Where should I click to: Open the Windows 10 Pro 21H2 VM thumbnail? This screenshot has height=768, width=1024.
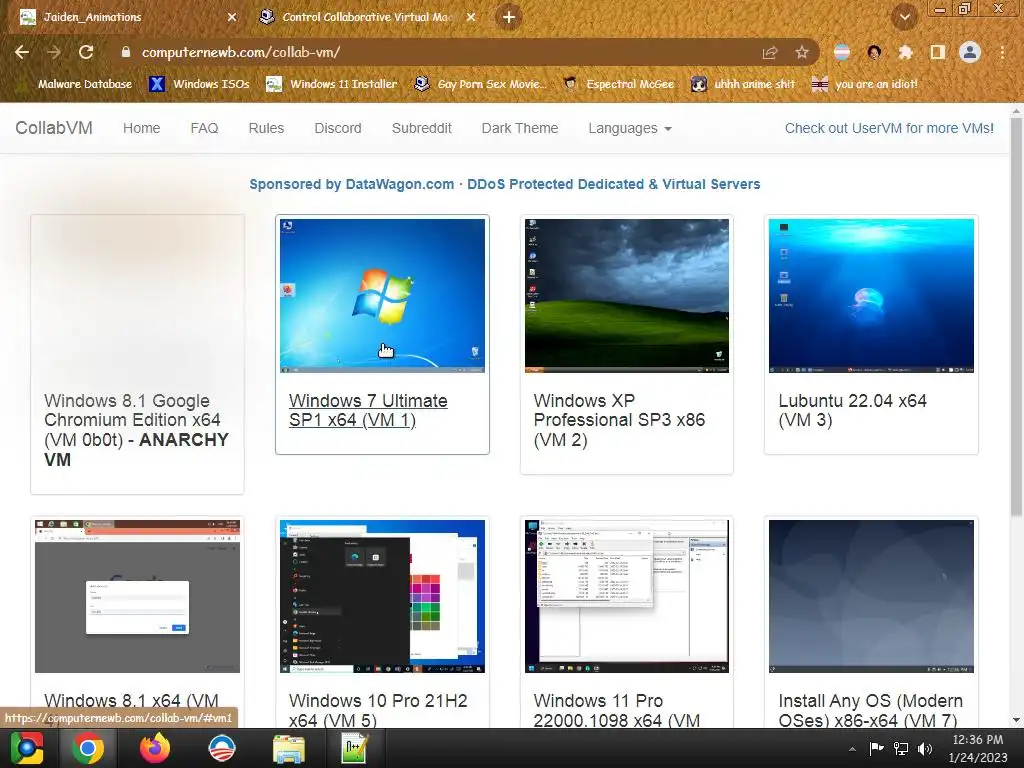[x=382, y=596]
